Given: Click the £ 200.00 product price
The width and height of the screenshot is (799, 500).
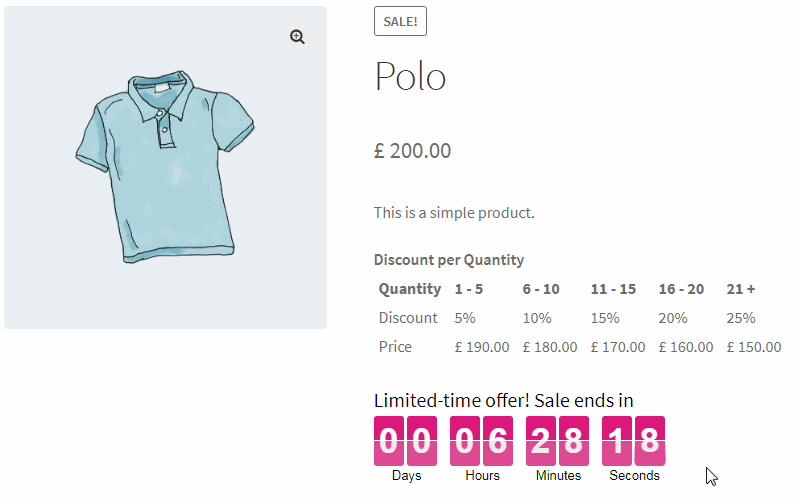Looking at the screenshot, I should 412,151.
